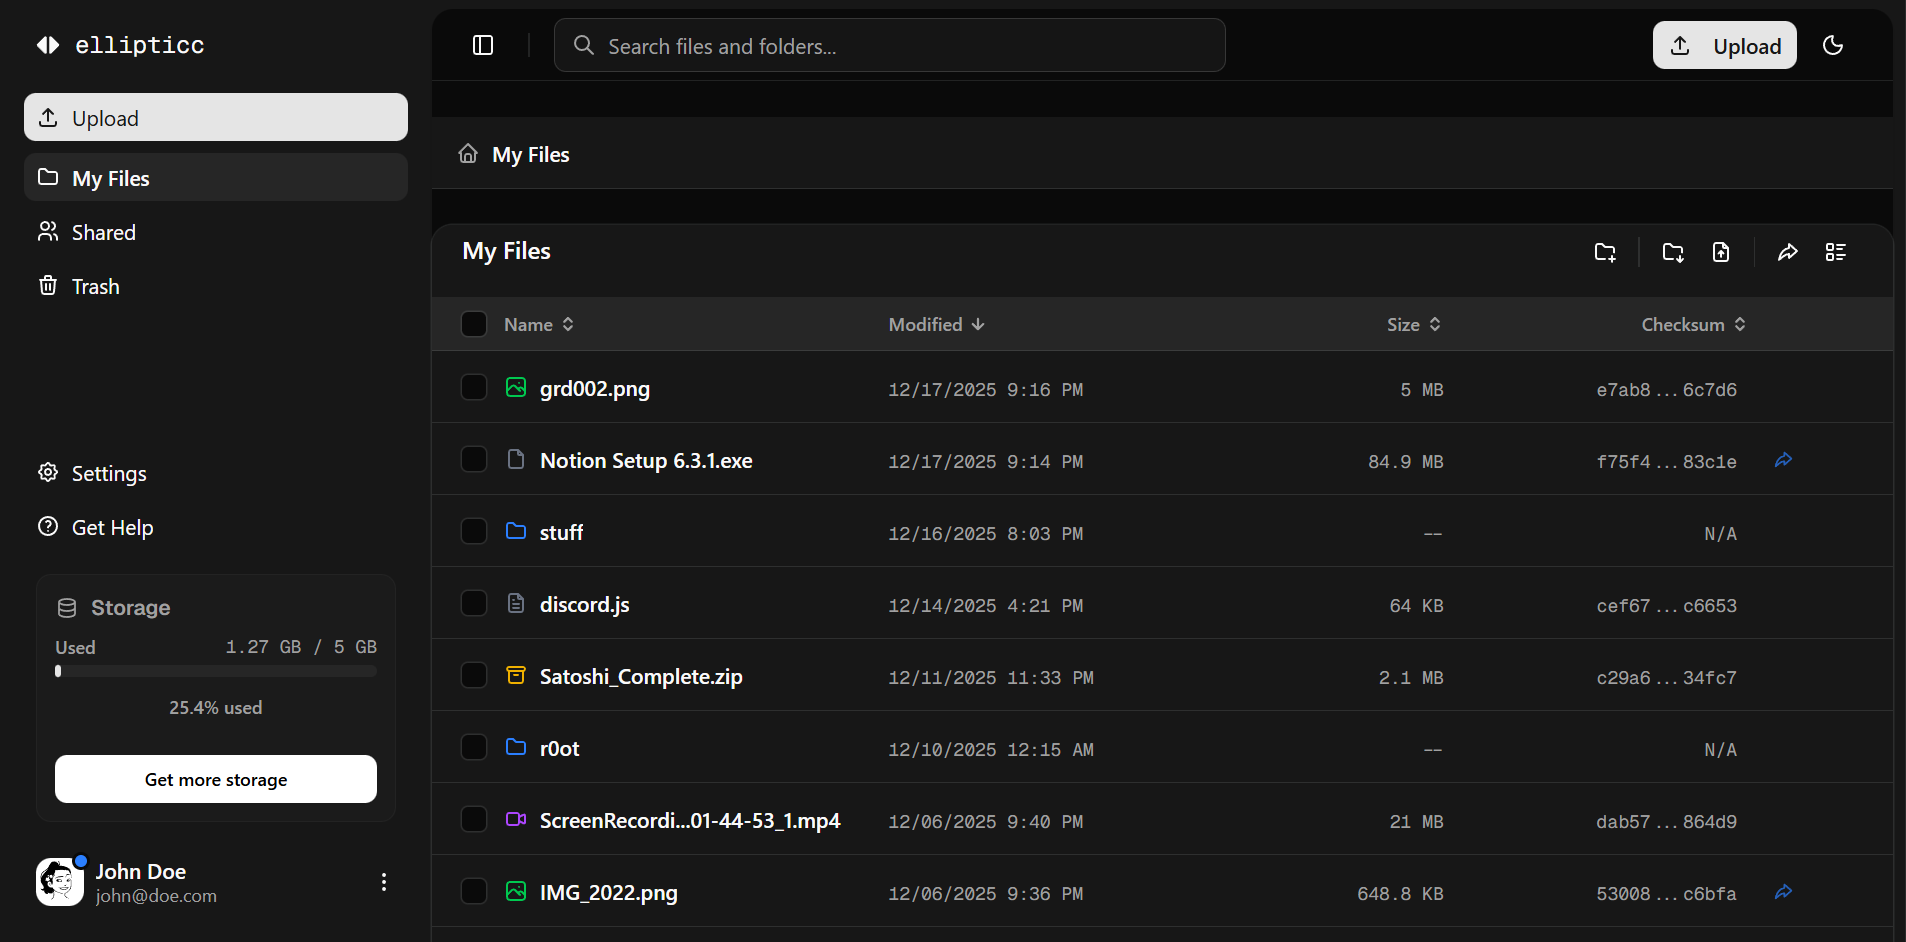Click the folder download arrow icon
This screenshot has height=942, width=1906.
pyautogui.click(x=1673, y=252)
